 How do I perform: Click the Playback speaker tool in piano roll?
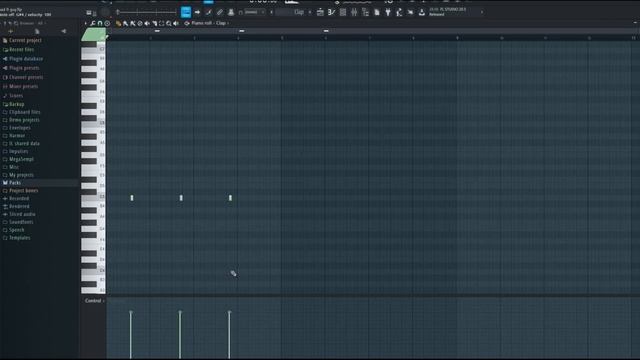coord(176,23)
